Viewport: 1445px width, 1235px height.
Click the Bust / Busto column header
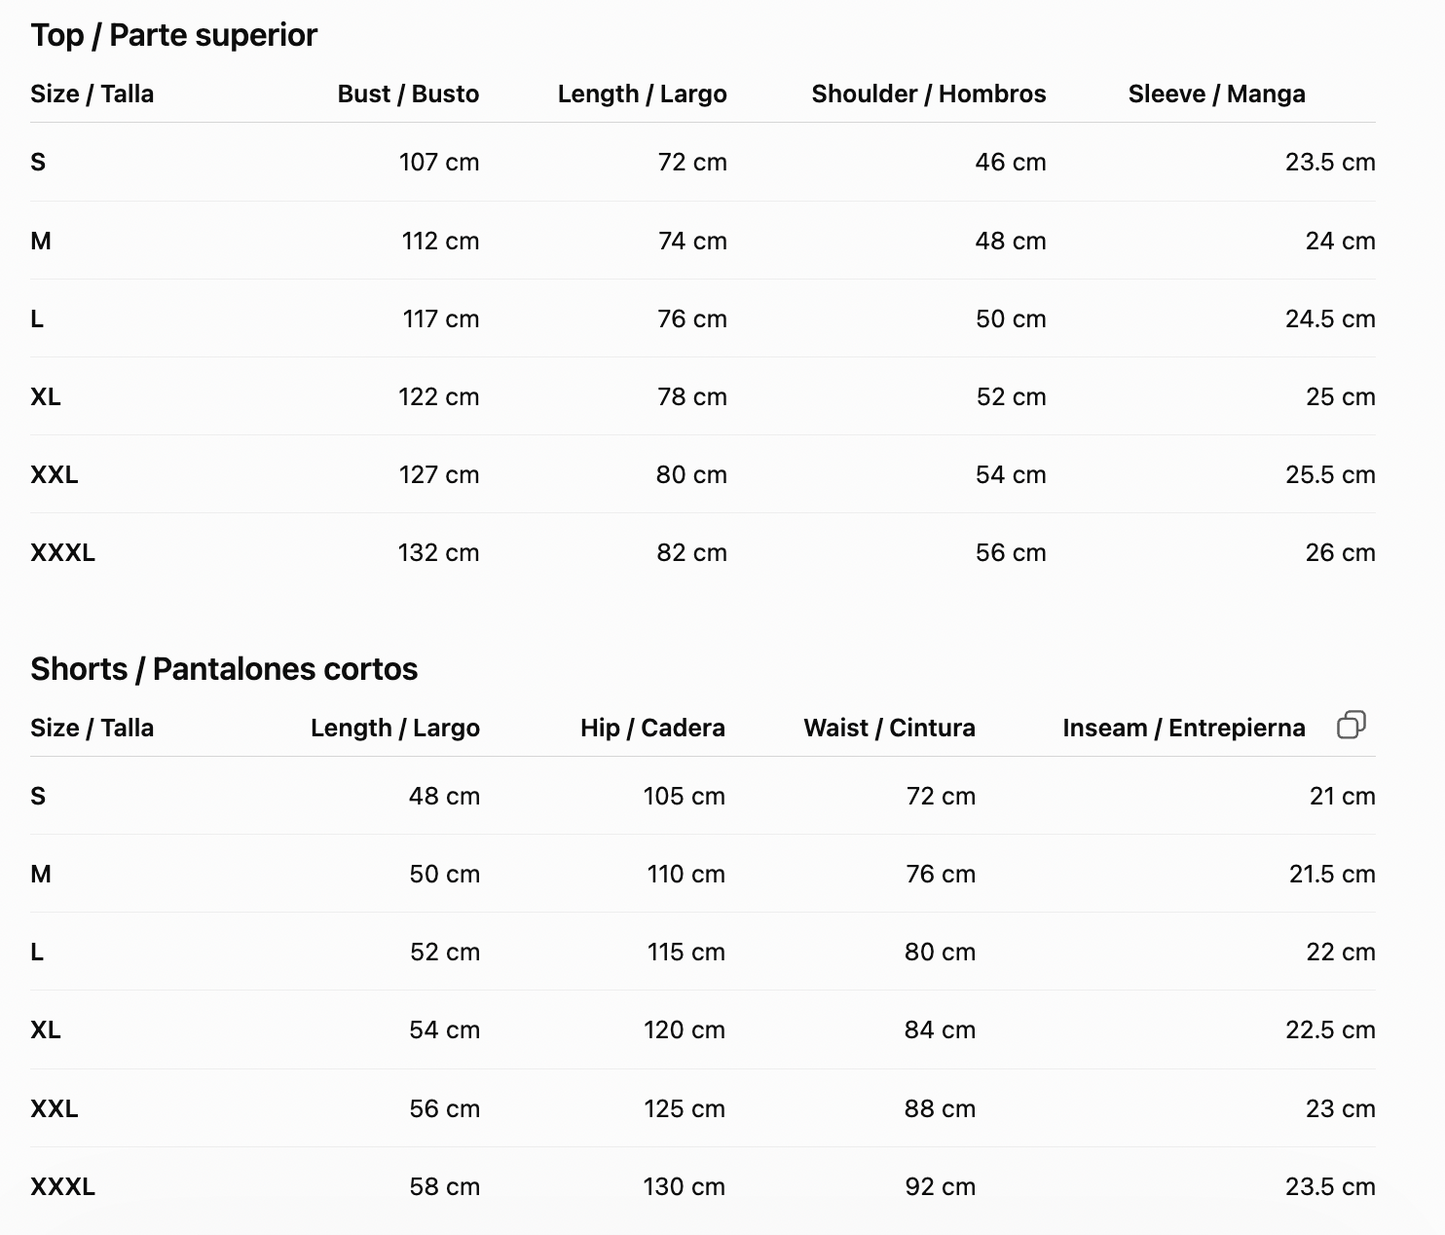tap(408, 94)
